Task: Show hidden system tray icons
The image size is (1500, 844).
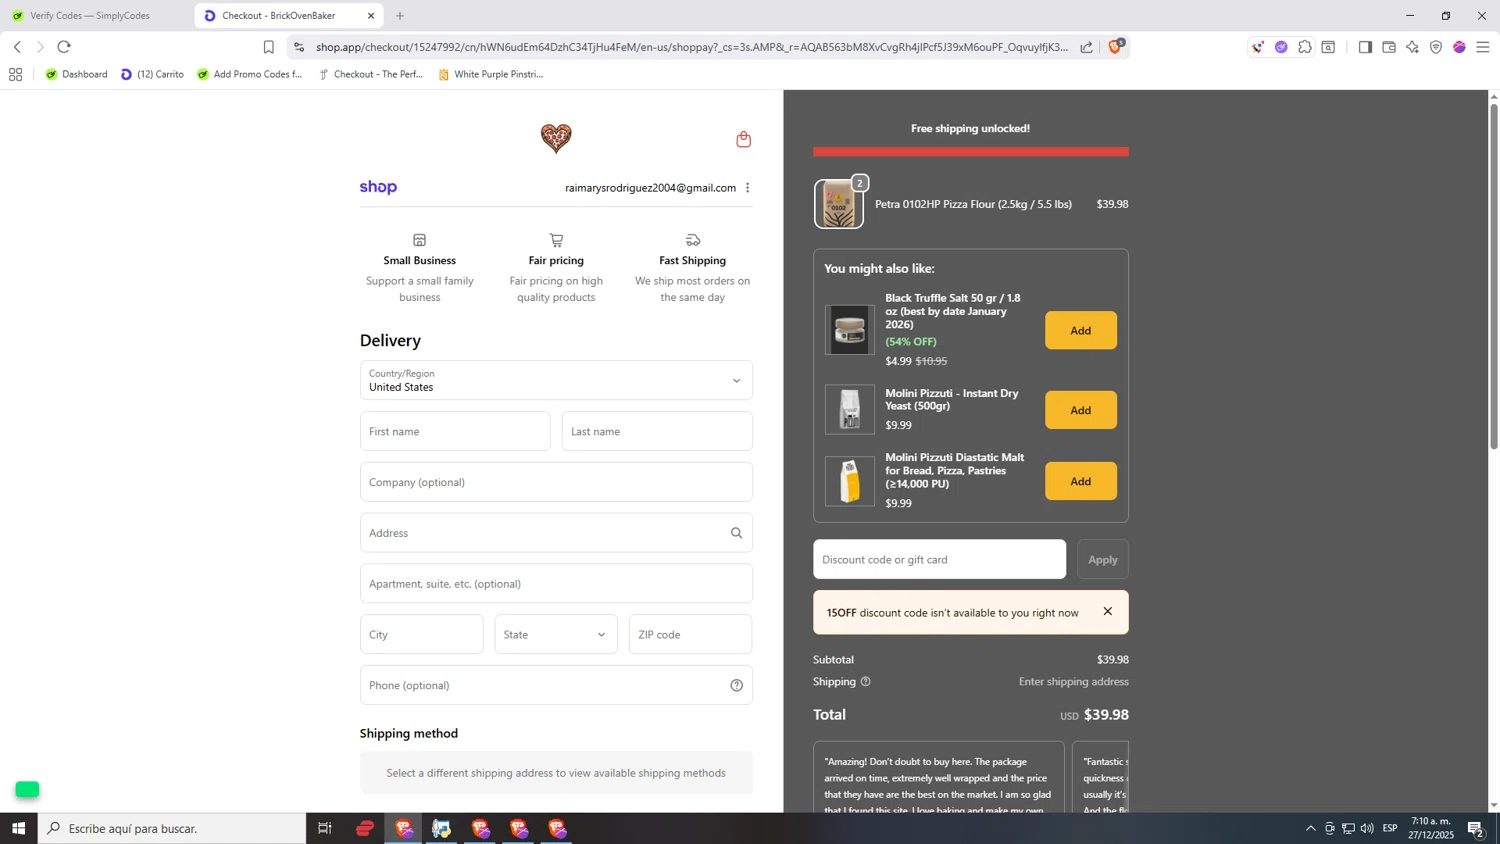Action: [1310, 828]
